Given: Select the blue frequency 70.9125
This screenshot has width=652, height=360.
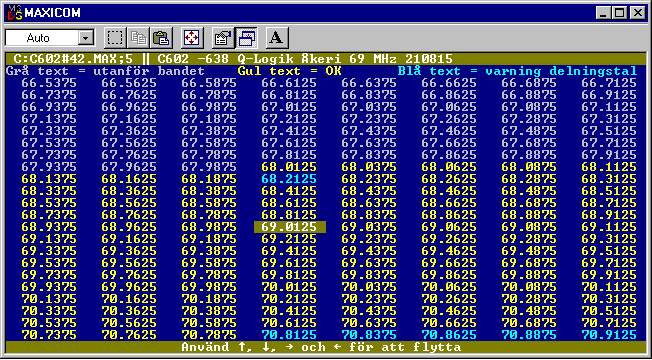Looking at the screenshot, I should coord(609,335).
